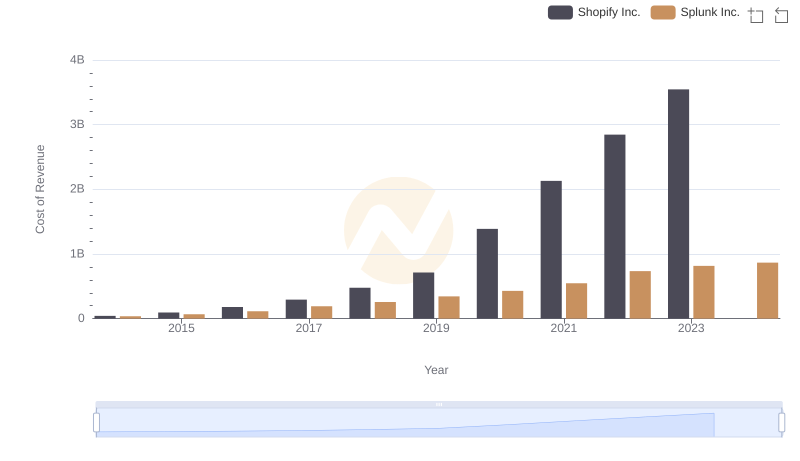Click the area zoom tool icon

tap(756, 15)
